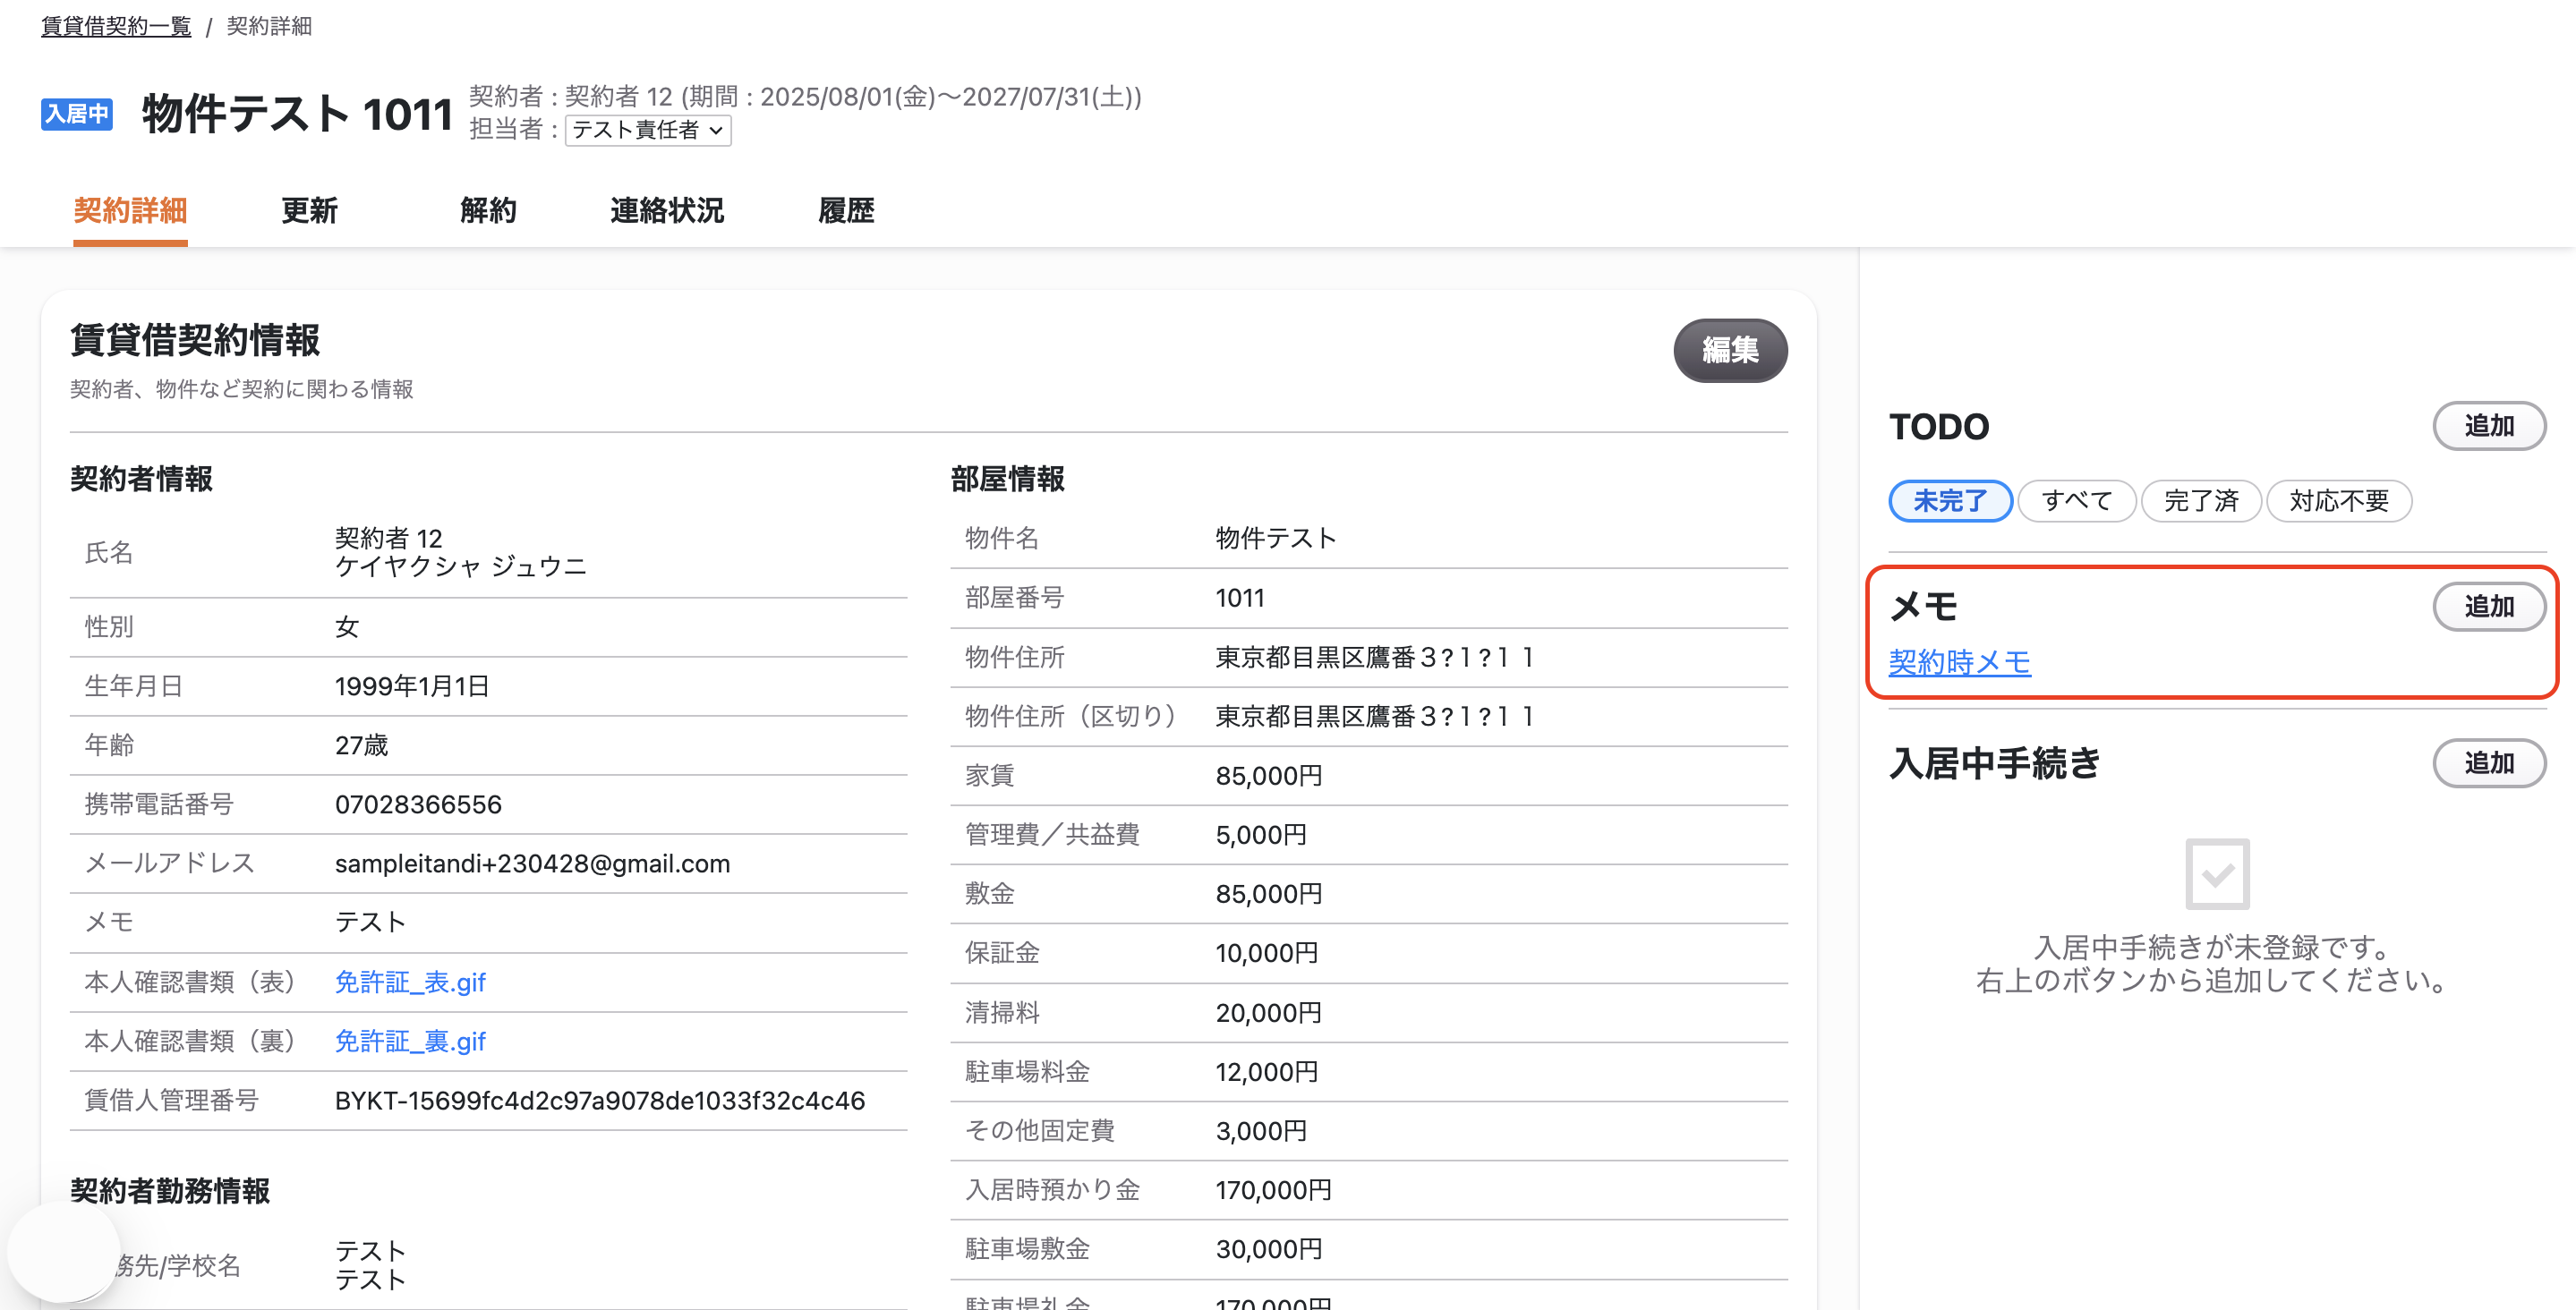
Task: Filter TODO list by 完了済
Action: coord(2201,501)
